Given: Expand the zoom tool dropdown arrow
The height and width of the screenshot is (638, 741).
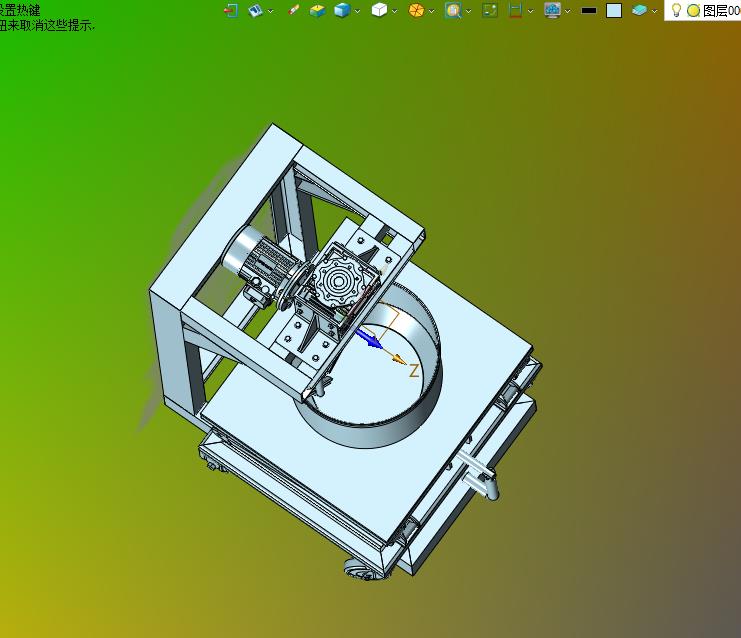Looking at the screenshot, I should pyautogui.click(x=468, y=11).
